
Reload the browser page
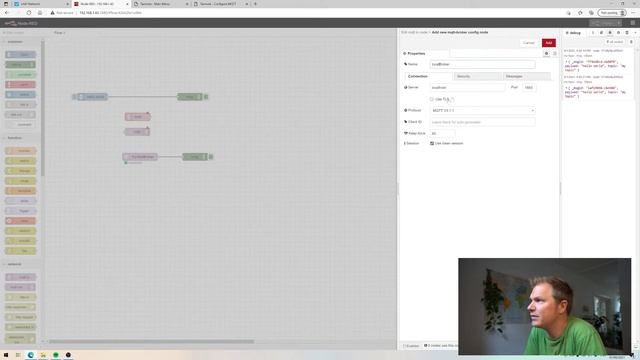point(29,13)
